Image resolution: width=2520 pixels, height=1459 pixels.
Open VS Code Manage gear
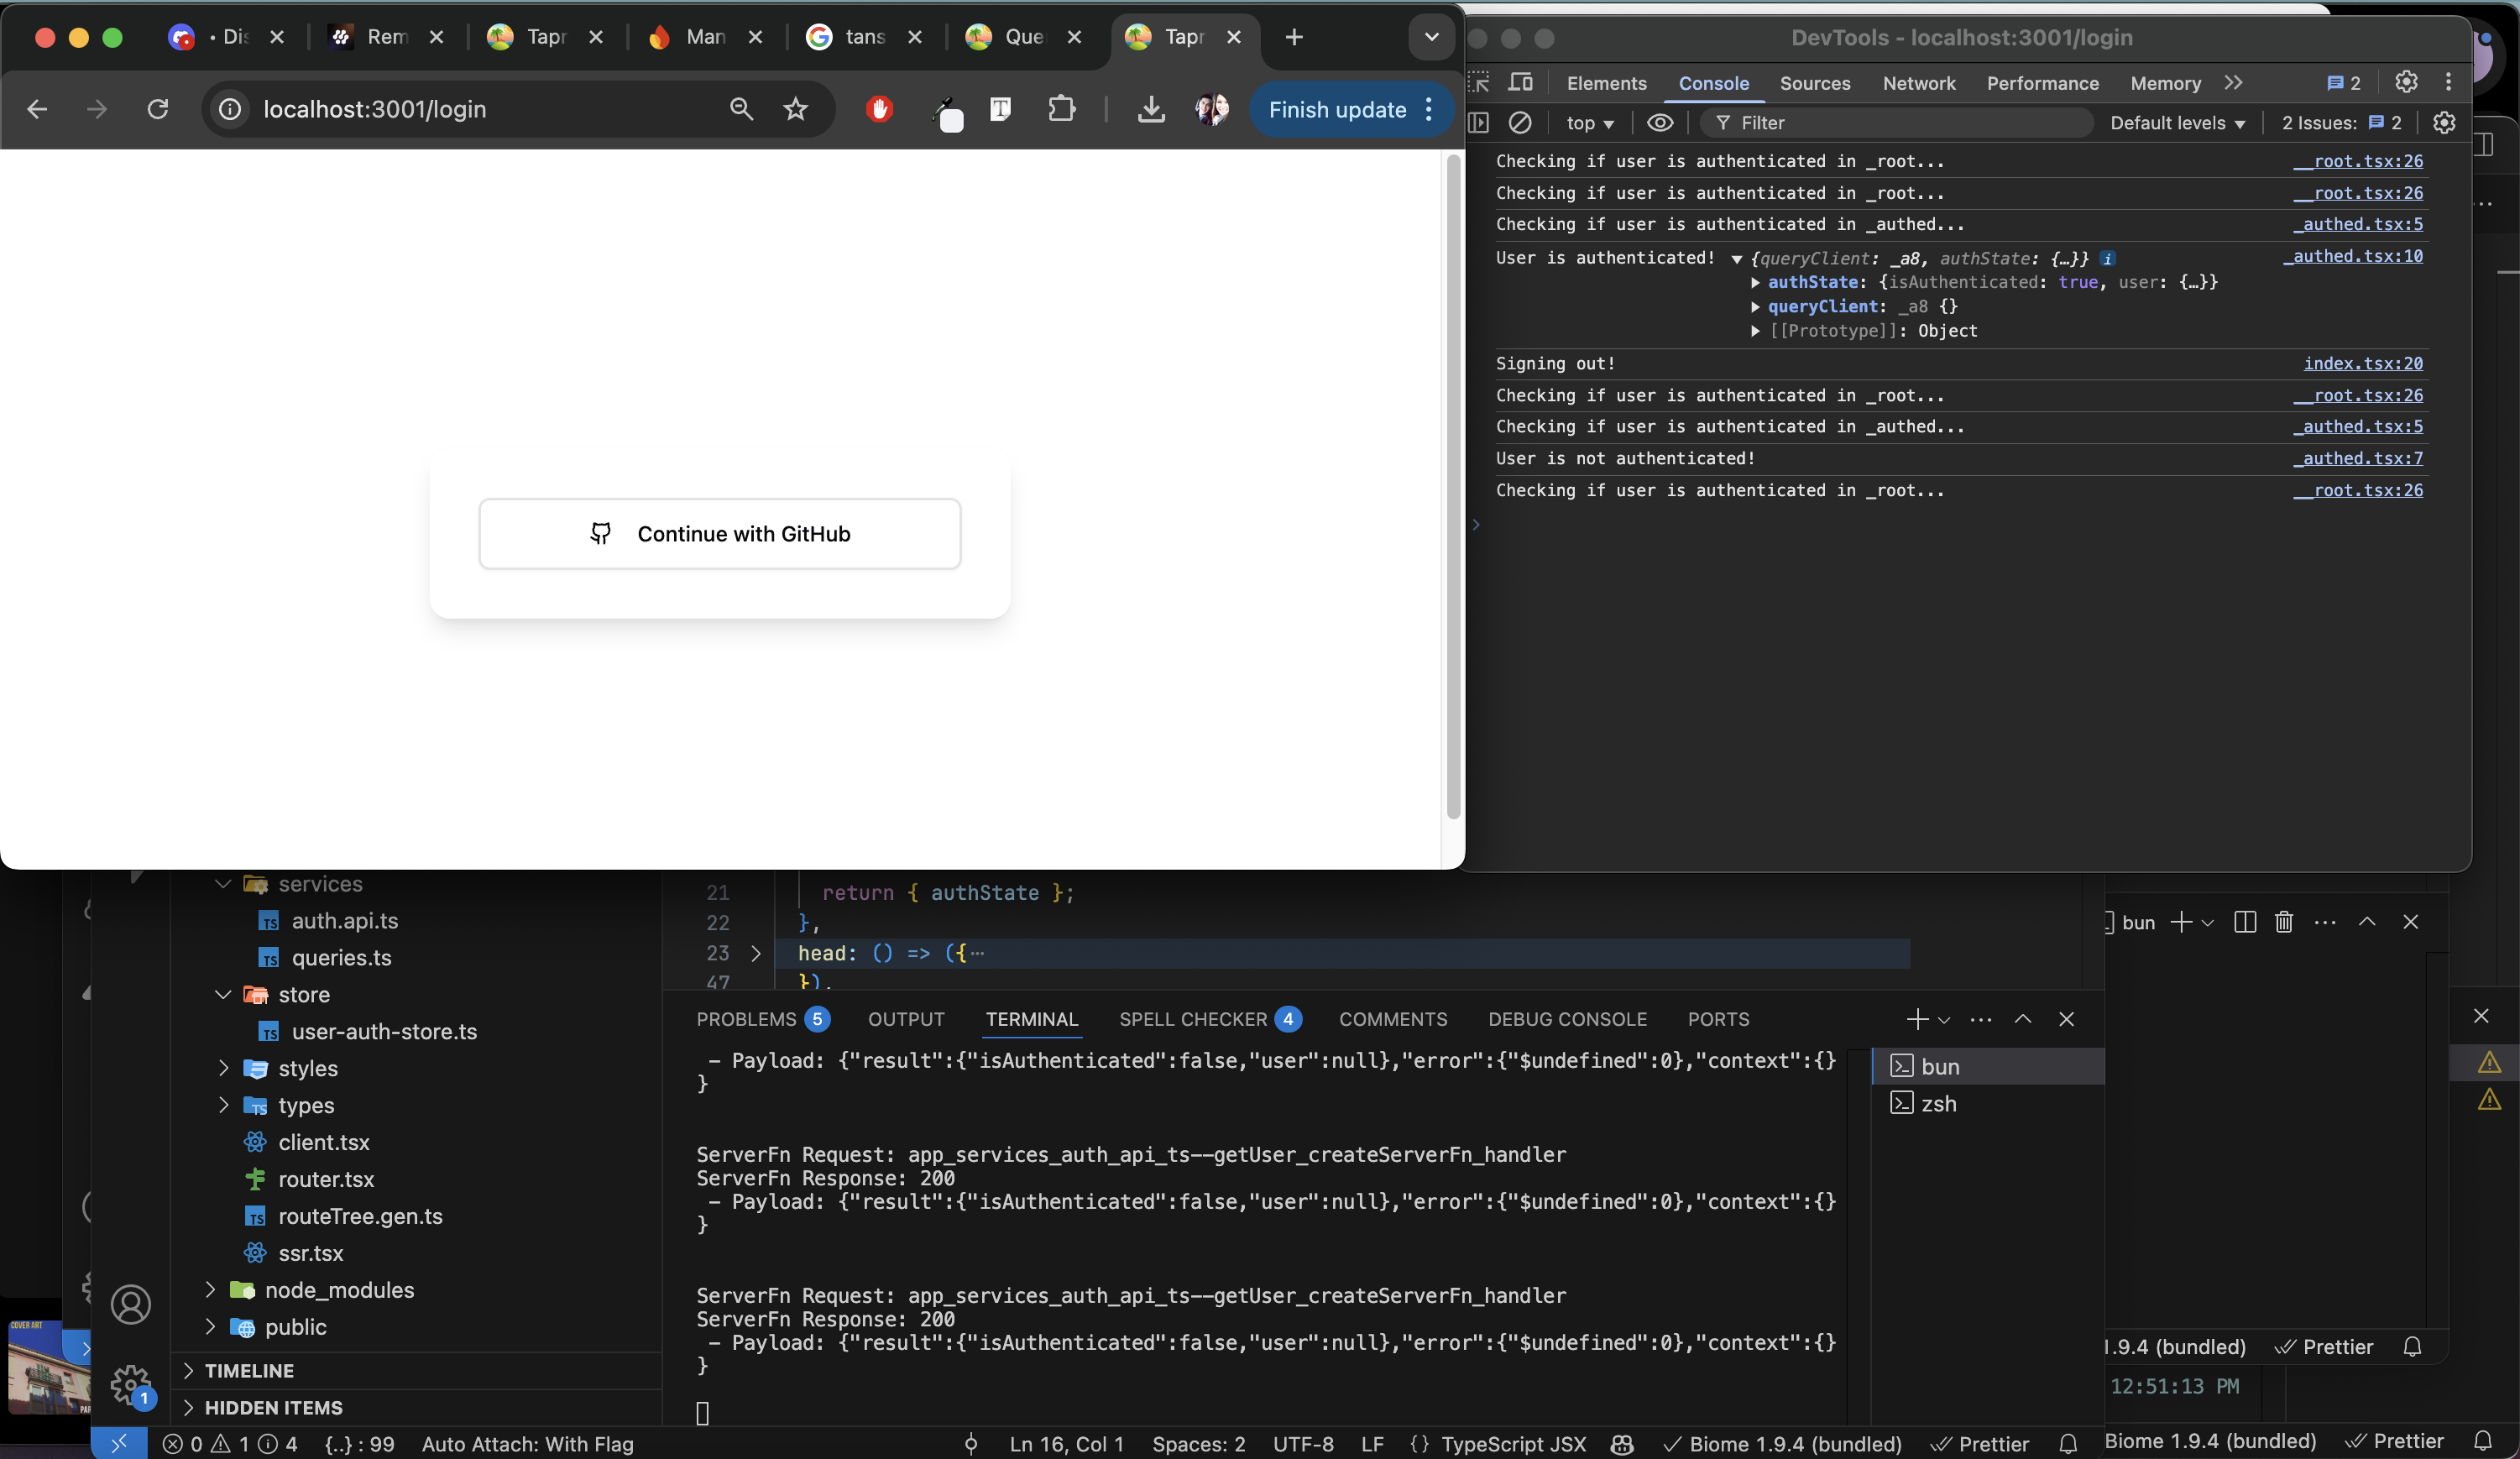tap(131, 1384)
